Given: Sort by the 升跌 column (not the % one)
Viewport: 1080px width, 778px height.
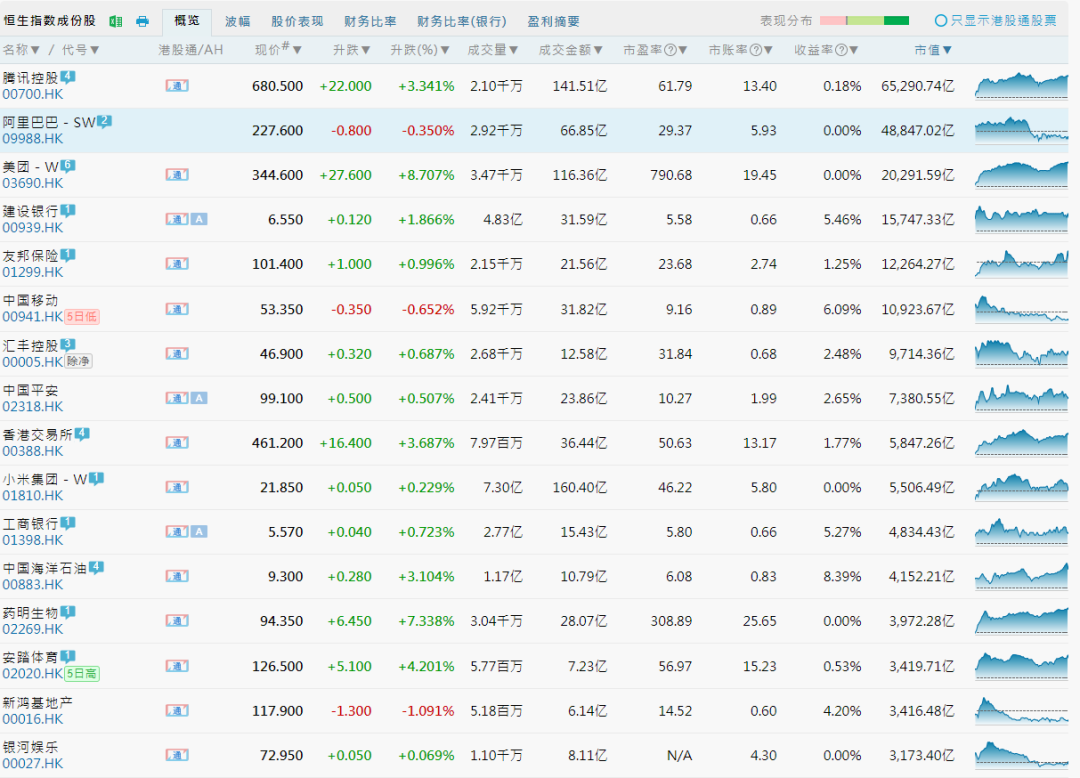Looking at the screenshot, I should [351, 50].
